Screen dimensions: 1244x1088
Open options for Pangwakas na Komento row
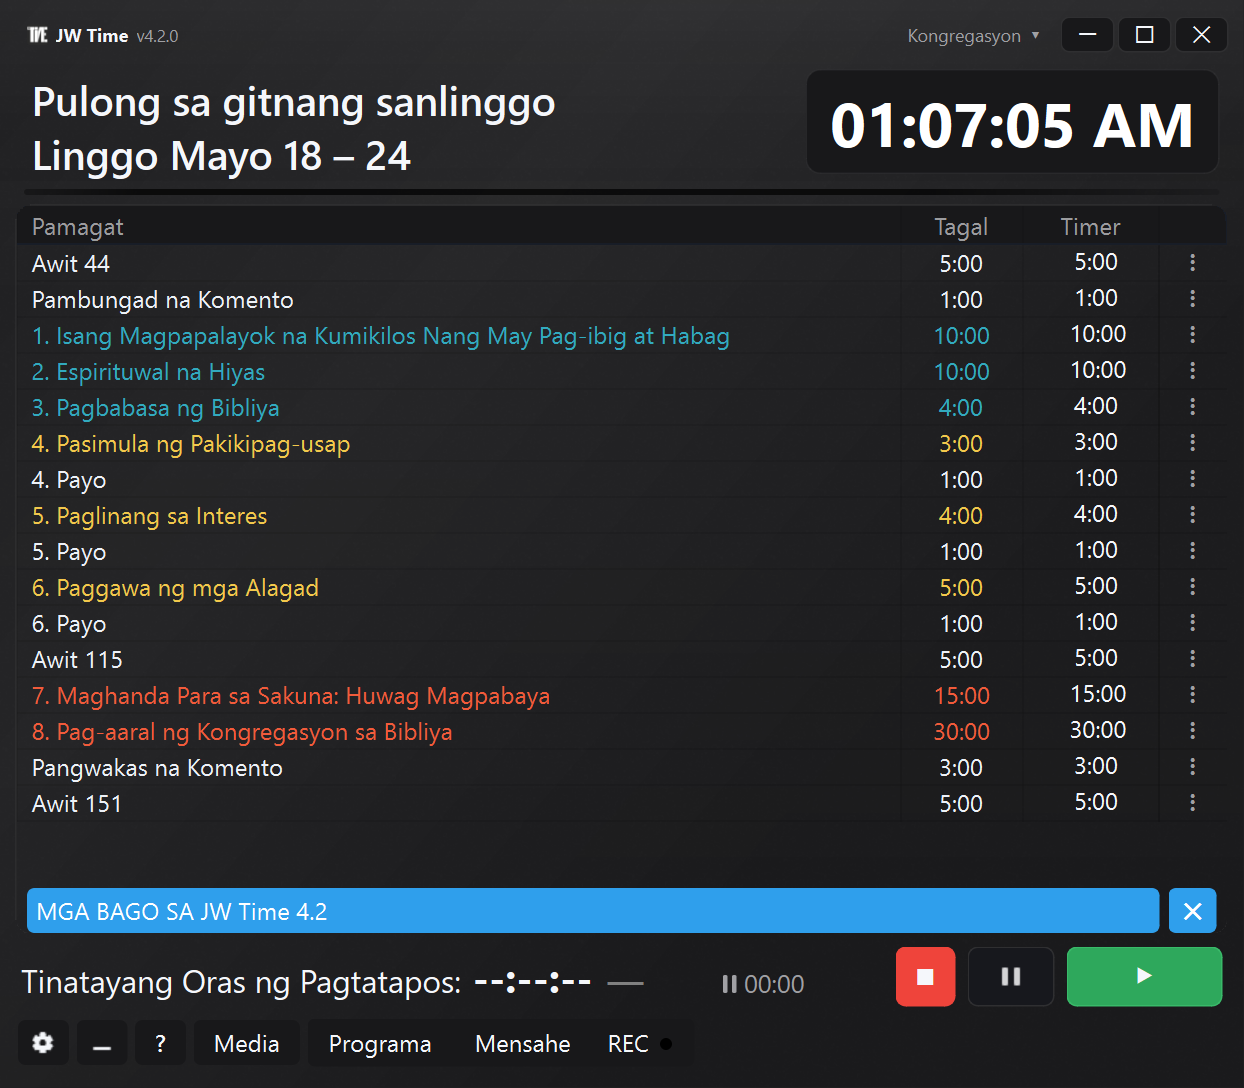click(x=1192, y=767)
